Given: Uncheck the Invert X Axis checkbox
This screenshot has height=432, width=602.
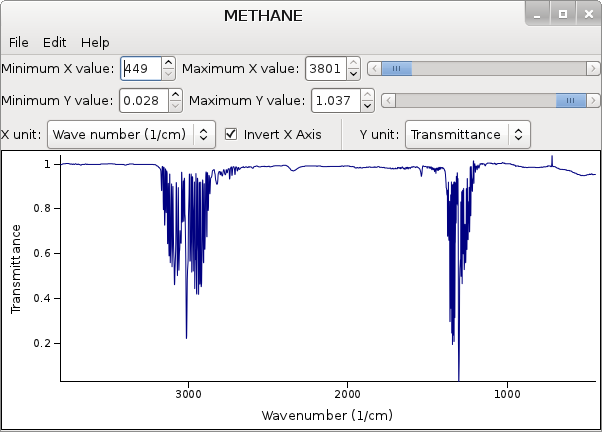Looking at the screenshot, I should pos(231,134).
